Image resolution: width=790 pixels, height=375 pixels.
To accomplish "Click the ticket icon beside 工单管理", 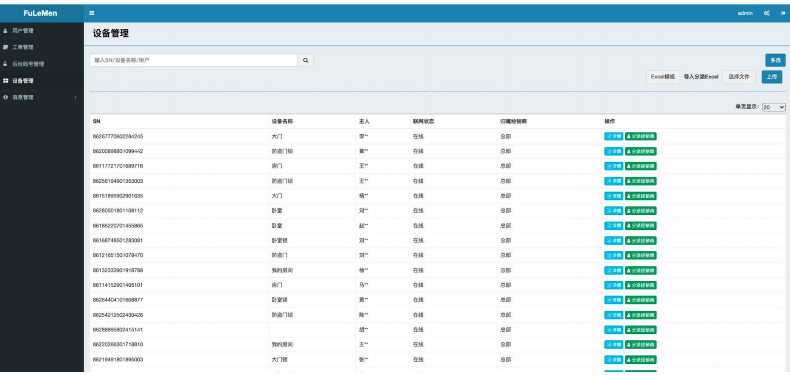I will (x=5, y=47).
